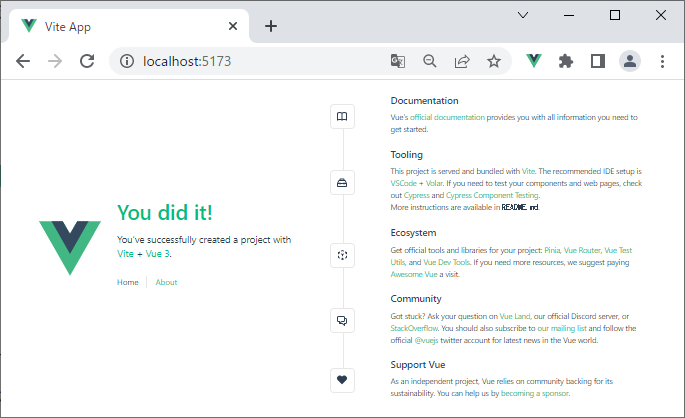
Task: Click the Vue favicon on the tab
Action: (x=29, y=26)
